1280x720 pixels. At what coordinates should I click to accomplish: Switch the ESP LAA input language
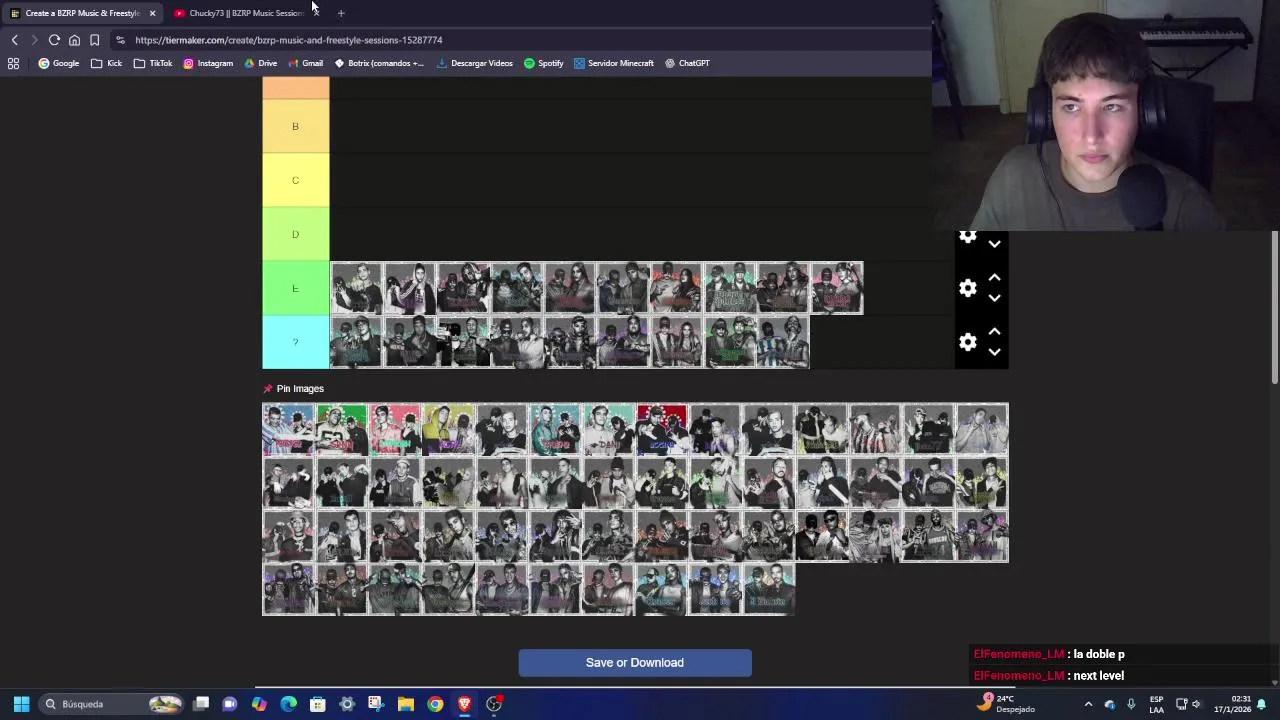1156,704
